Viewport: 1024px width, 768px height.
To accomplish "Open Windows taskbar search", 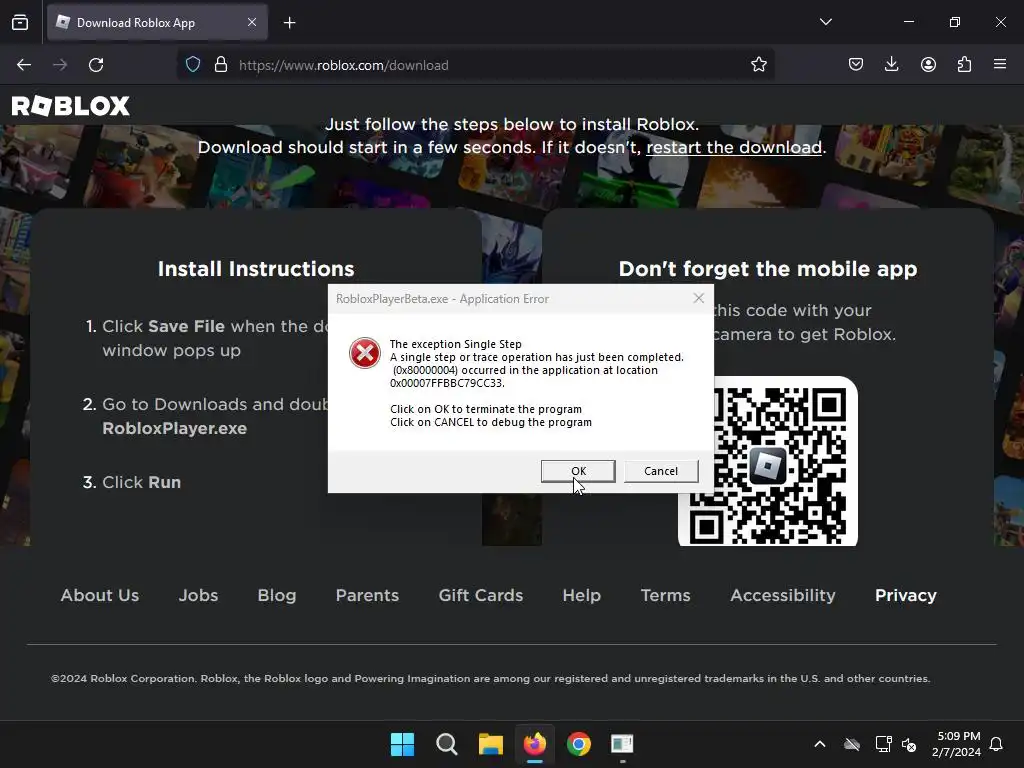I will pos(447,744).
